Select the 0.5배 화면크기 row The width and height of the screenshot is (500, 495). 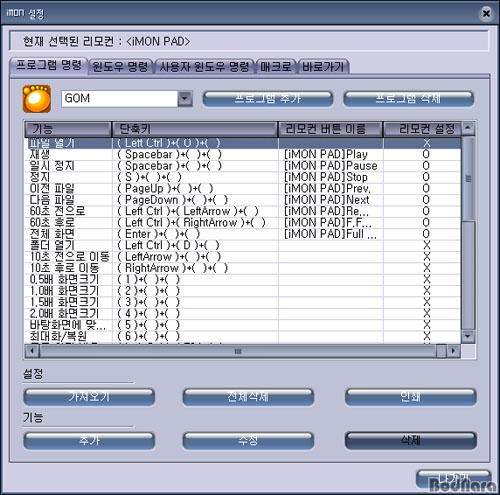[x=243, y=279]
